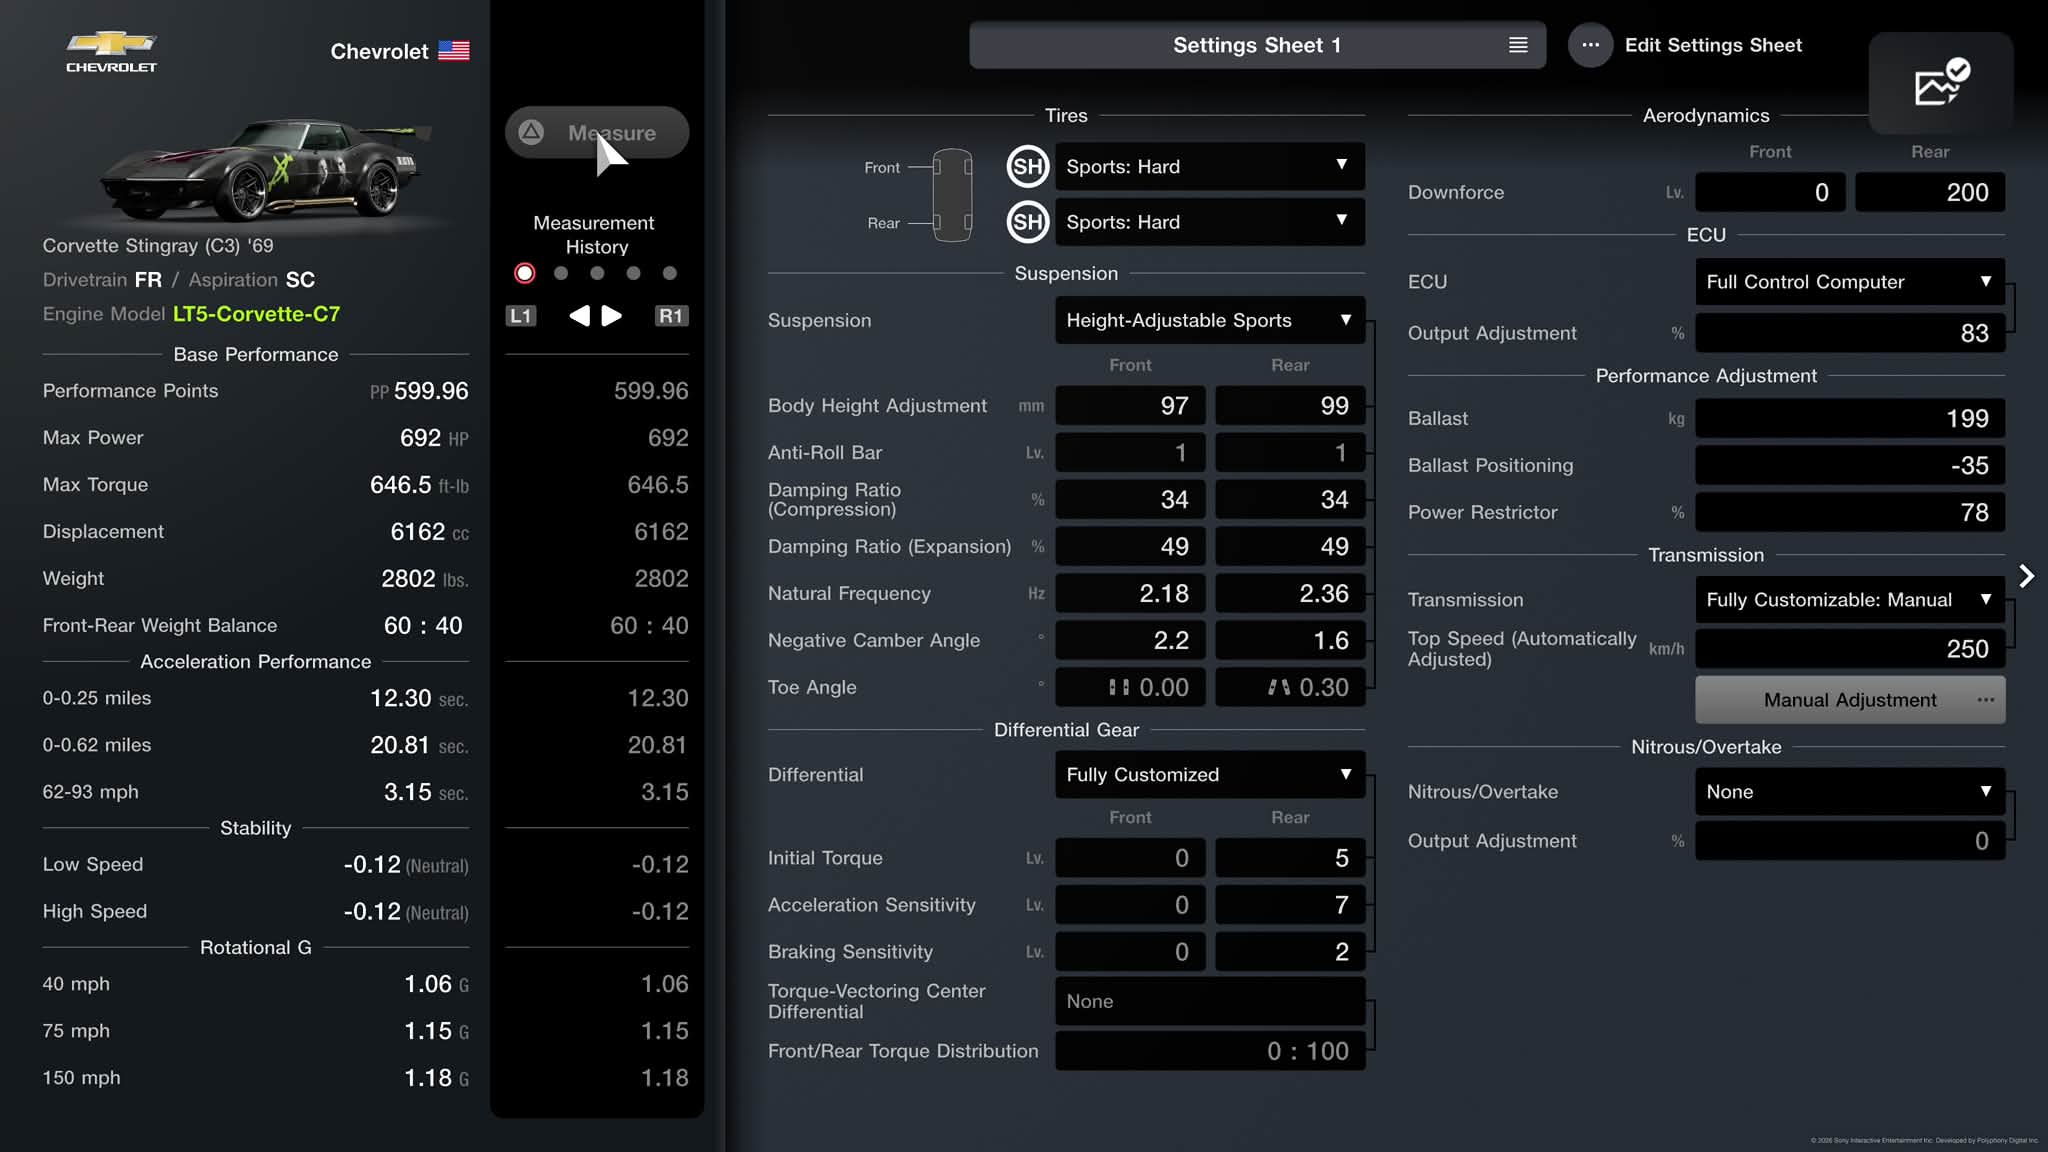Open the rear tires Sports: Hard dropdown
2048x1152 pixels.
pyautogui.click(x=1210, y=222)
